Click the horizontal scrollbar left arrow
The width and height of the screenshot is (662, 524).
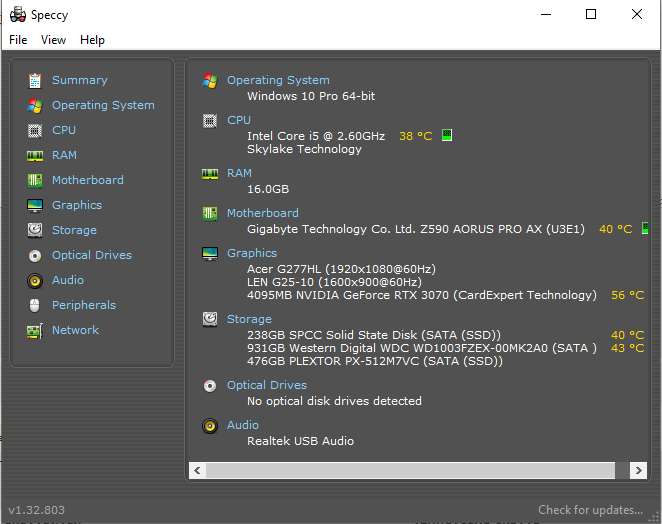pyautogui.click(x=197, y=470)
